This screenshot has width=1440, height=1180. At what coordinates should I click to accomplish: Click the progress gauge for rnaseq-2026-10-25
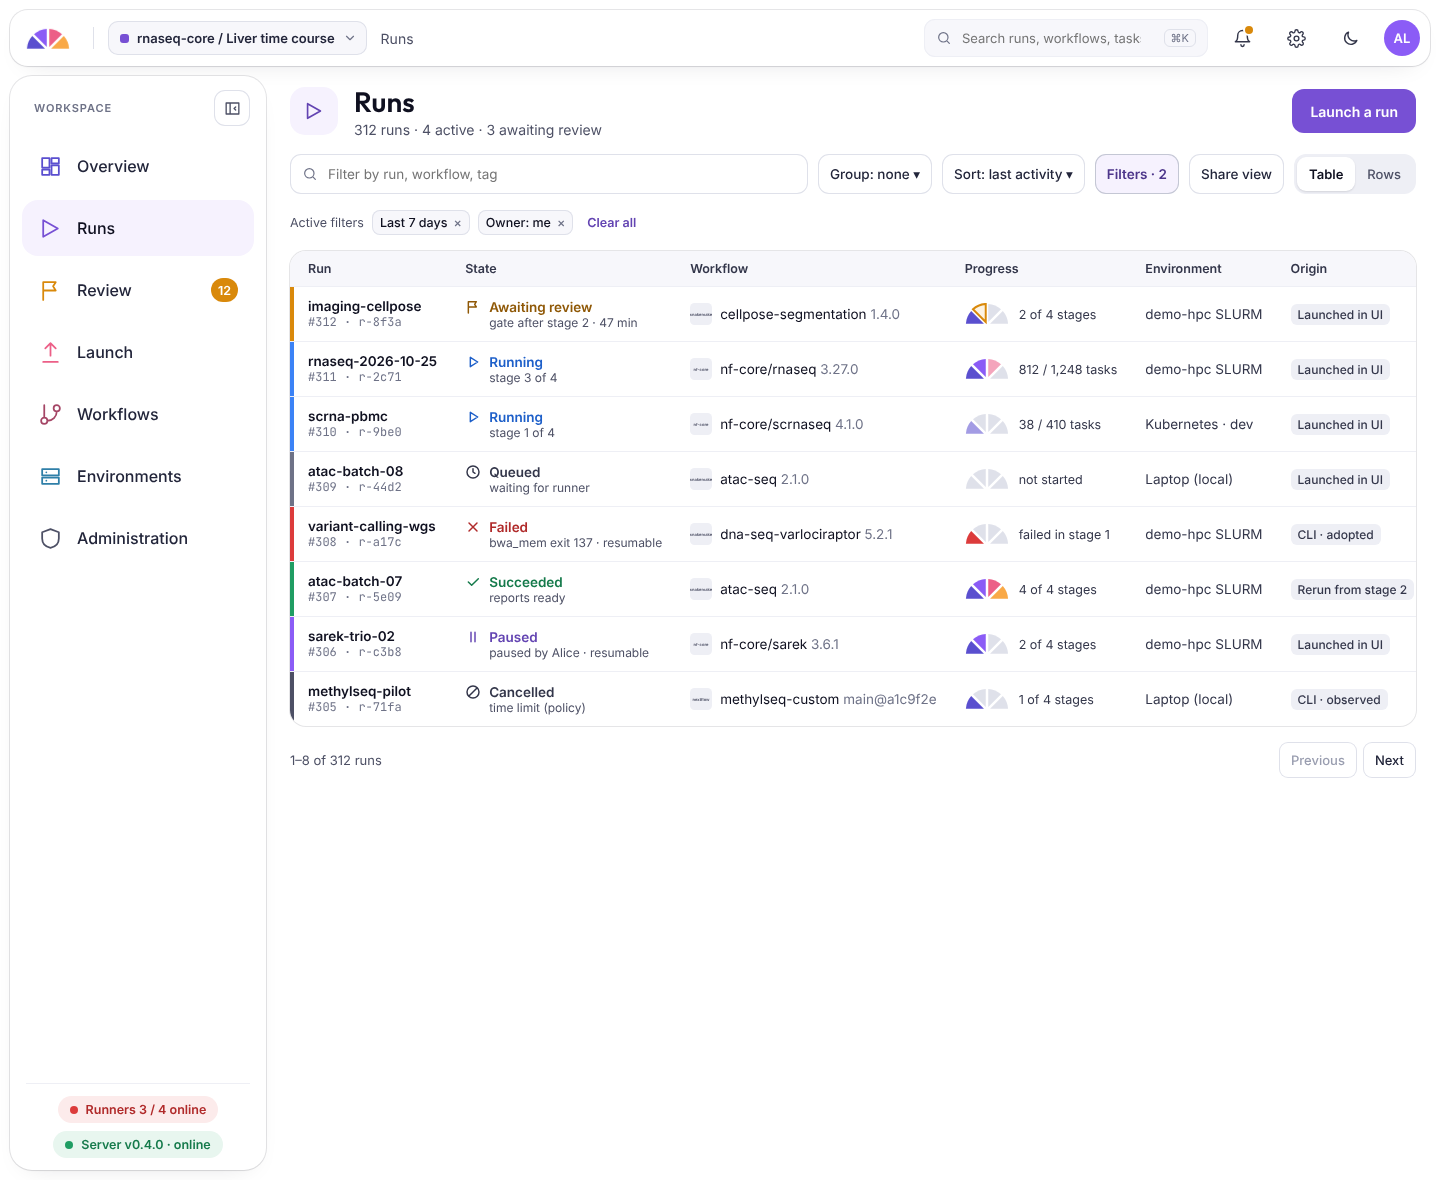(987, 369)
